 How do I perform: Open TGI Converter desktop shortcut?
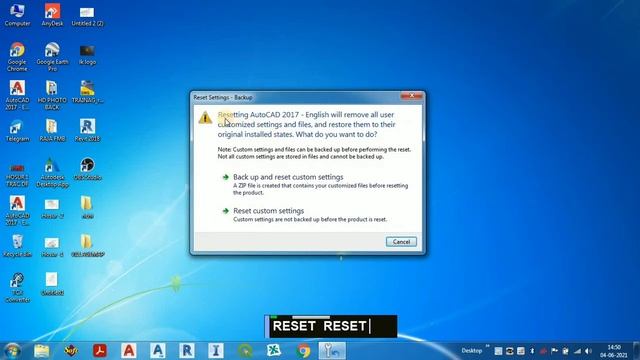click(17, 287)
